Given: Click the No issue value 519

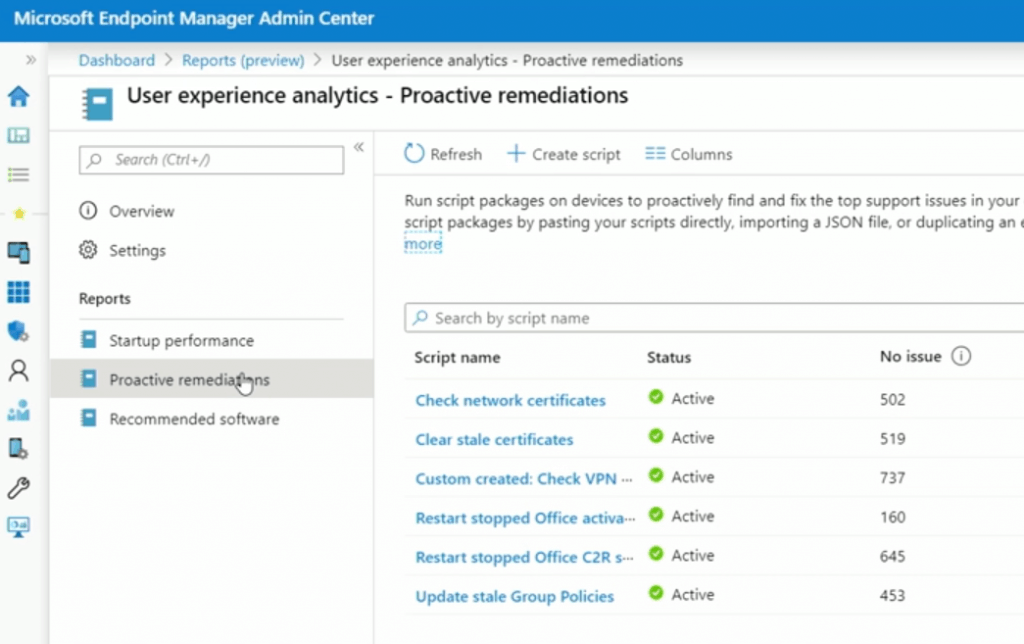Looking at the screenshot, I should click(x=892, y=438).
